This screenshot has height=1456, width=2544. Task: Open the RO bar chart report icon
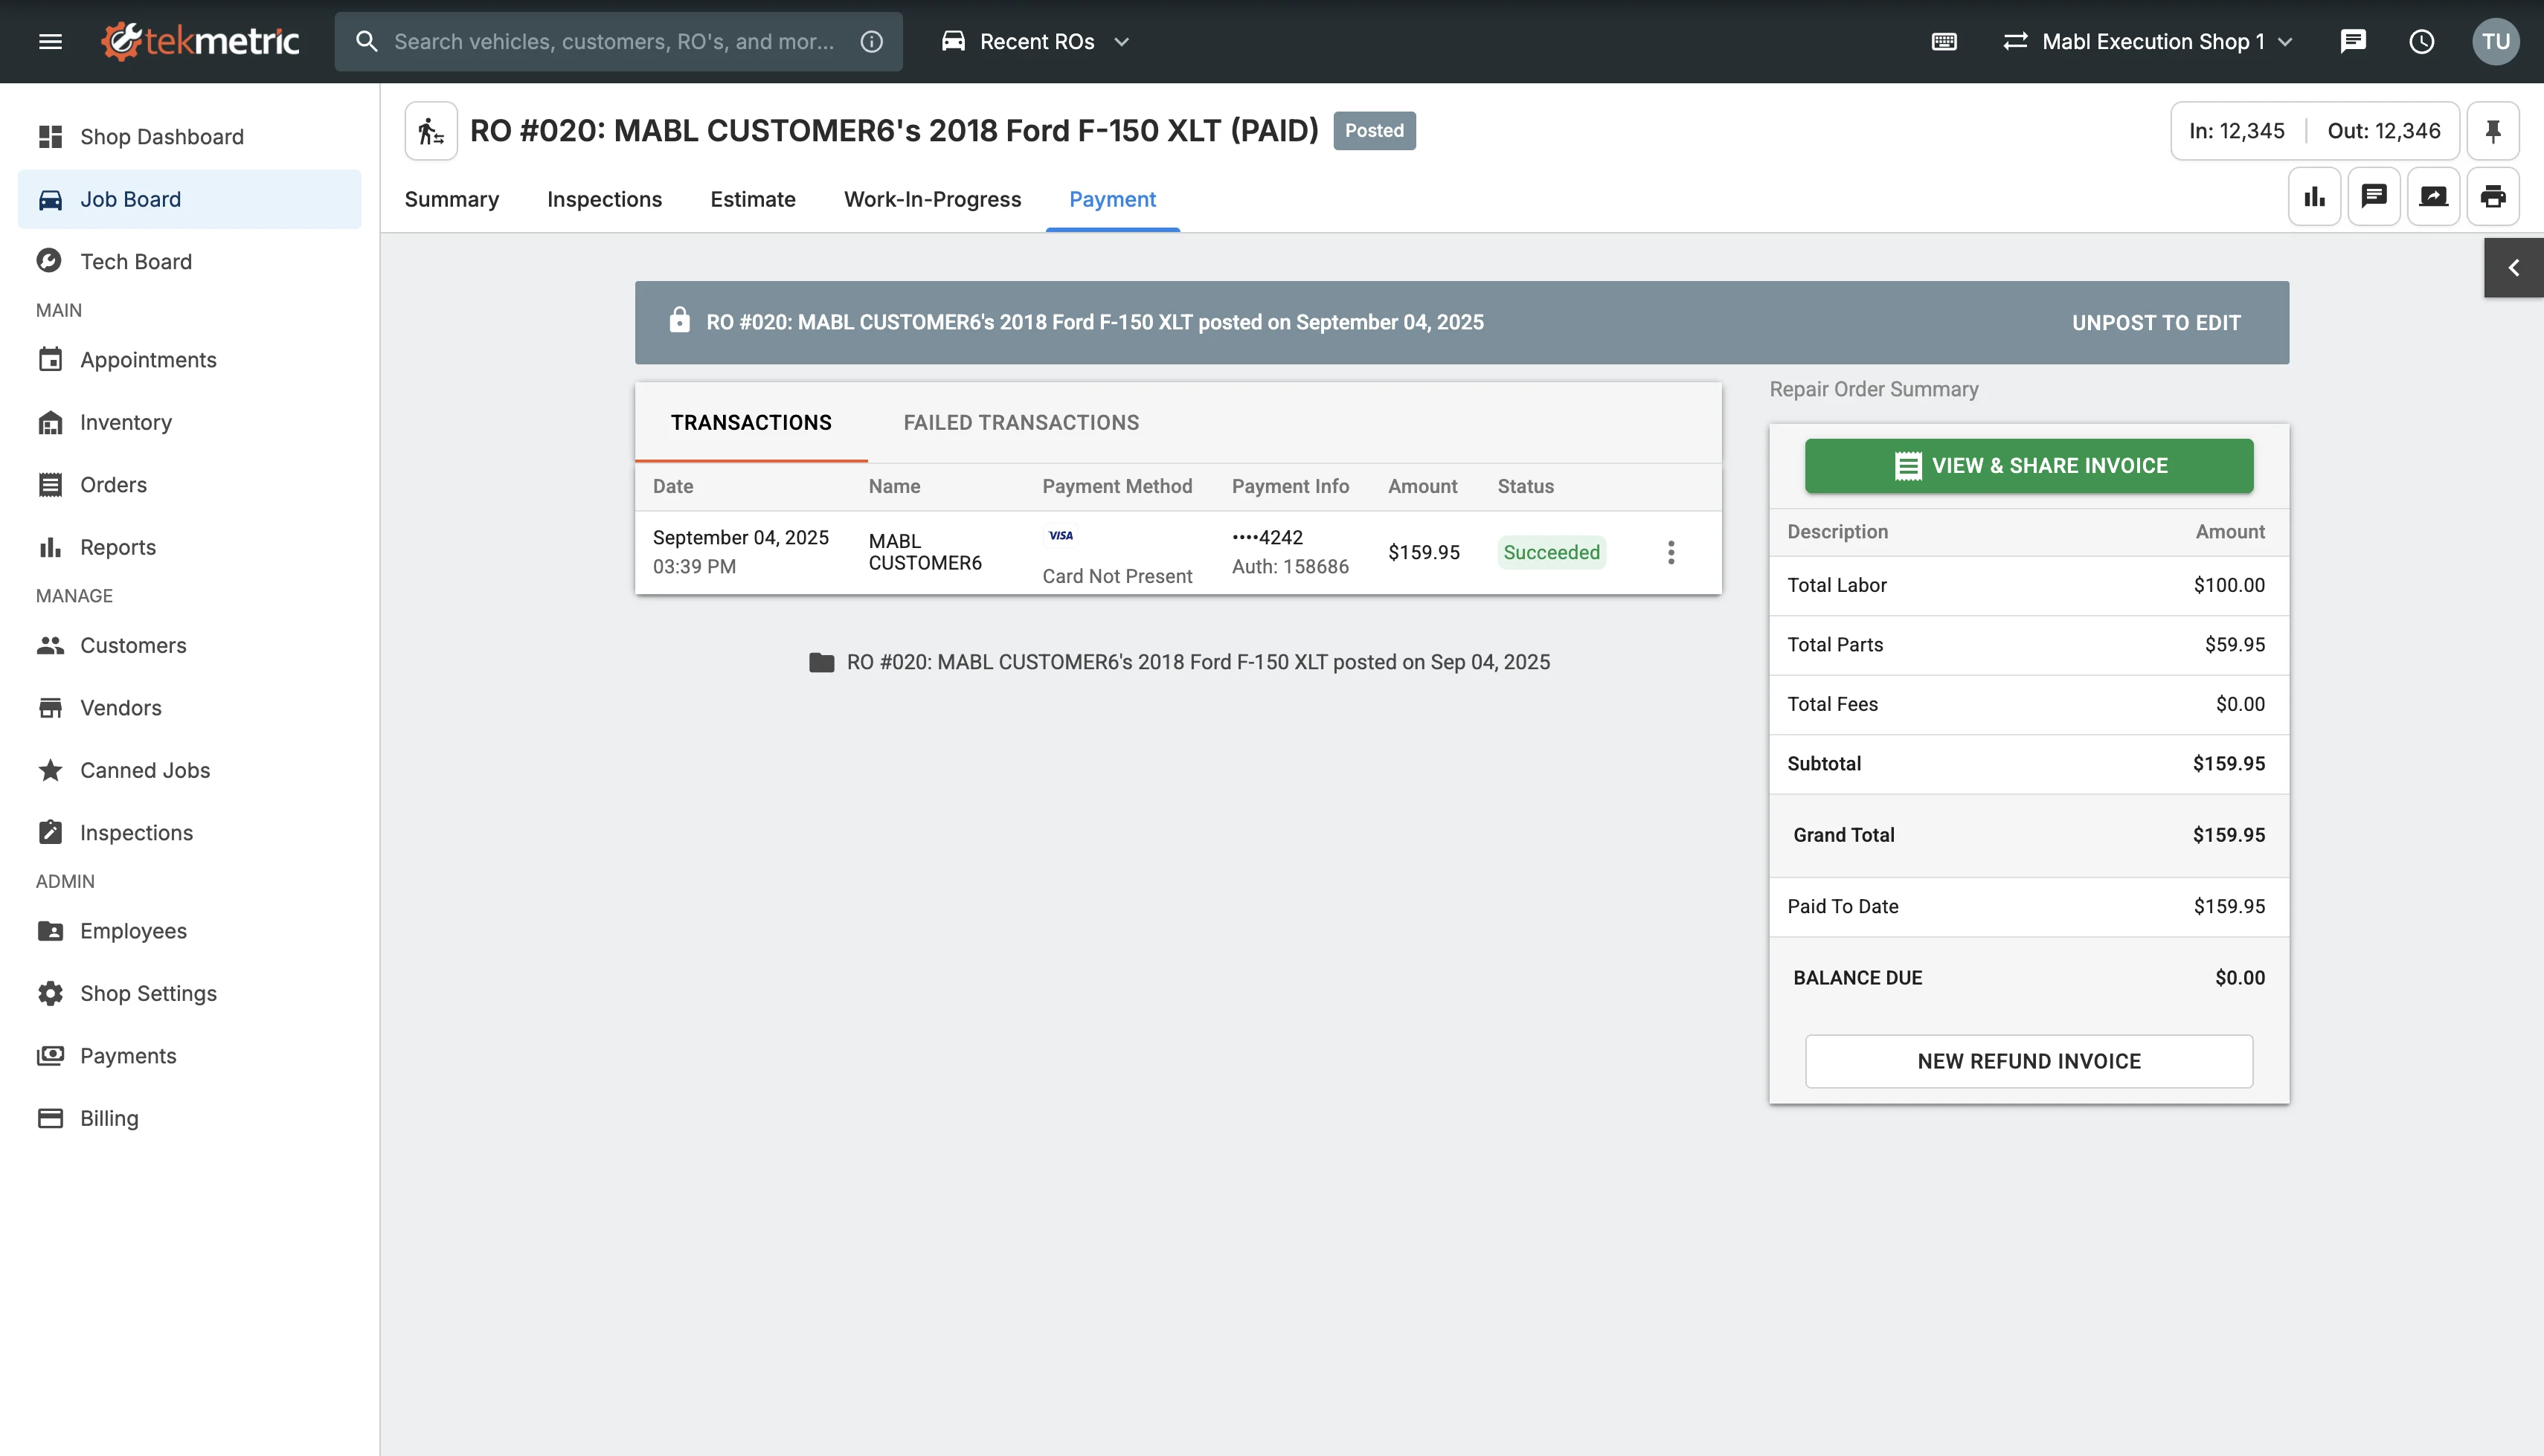(x=2314, y=197)
